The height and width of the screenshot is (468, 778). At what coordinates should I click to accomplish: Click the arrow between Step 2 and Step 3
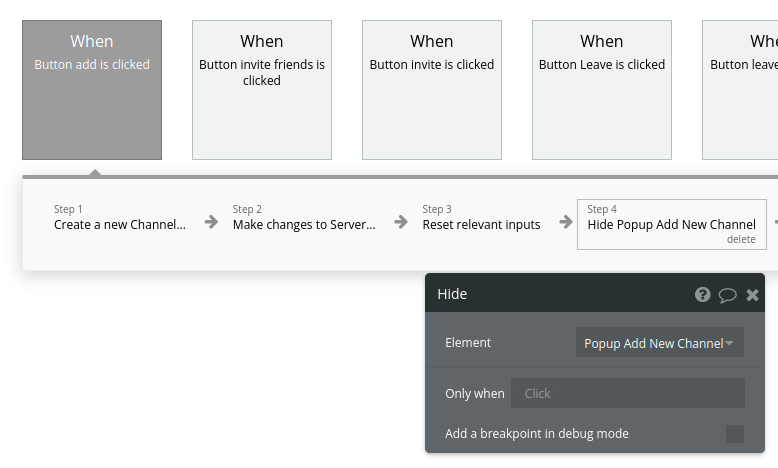point(400,222)
